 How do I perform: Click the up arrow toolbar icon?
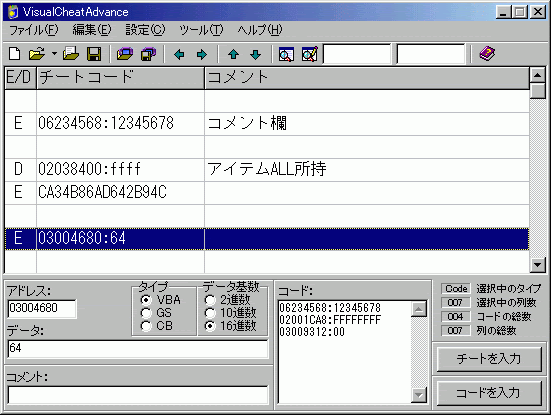233,54
